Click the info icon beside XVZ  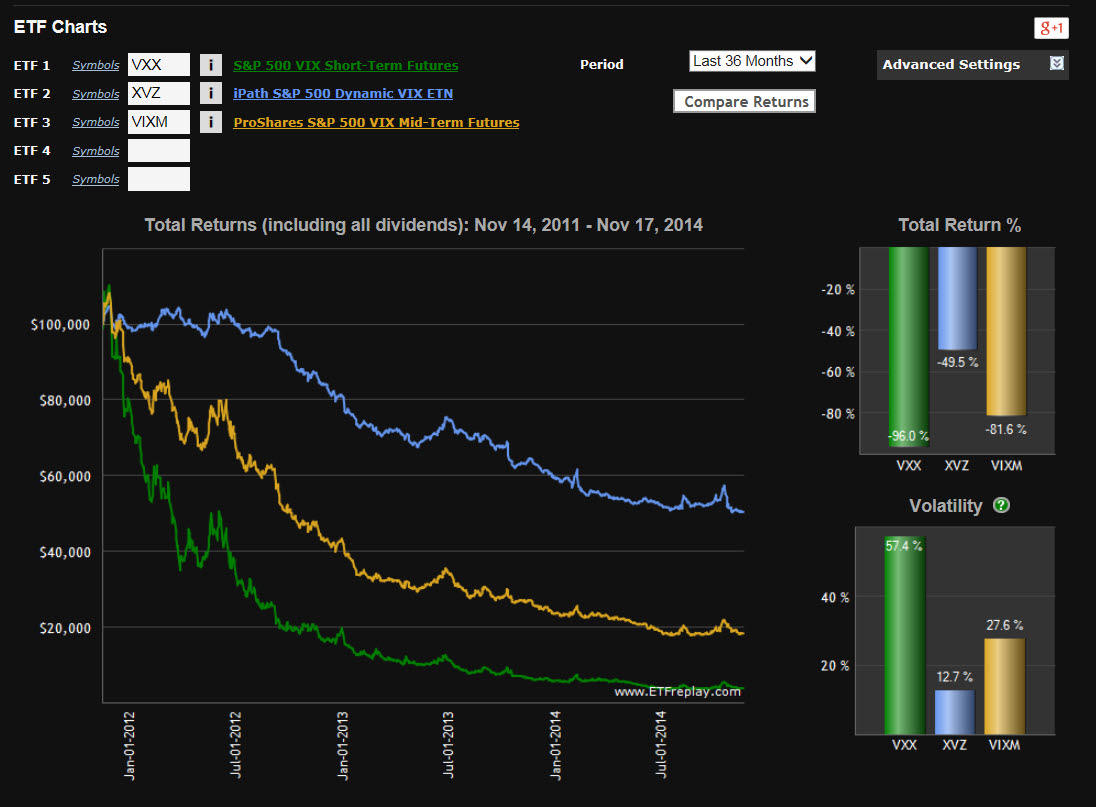pos(210,93)
